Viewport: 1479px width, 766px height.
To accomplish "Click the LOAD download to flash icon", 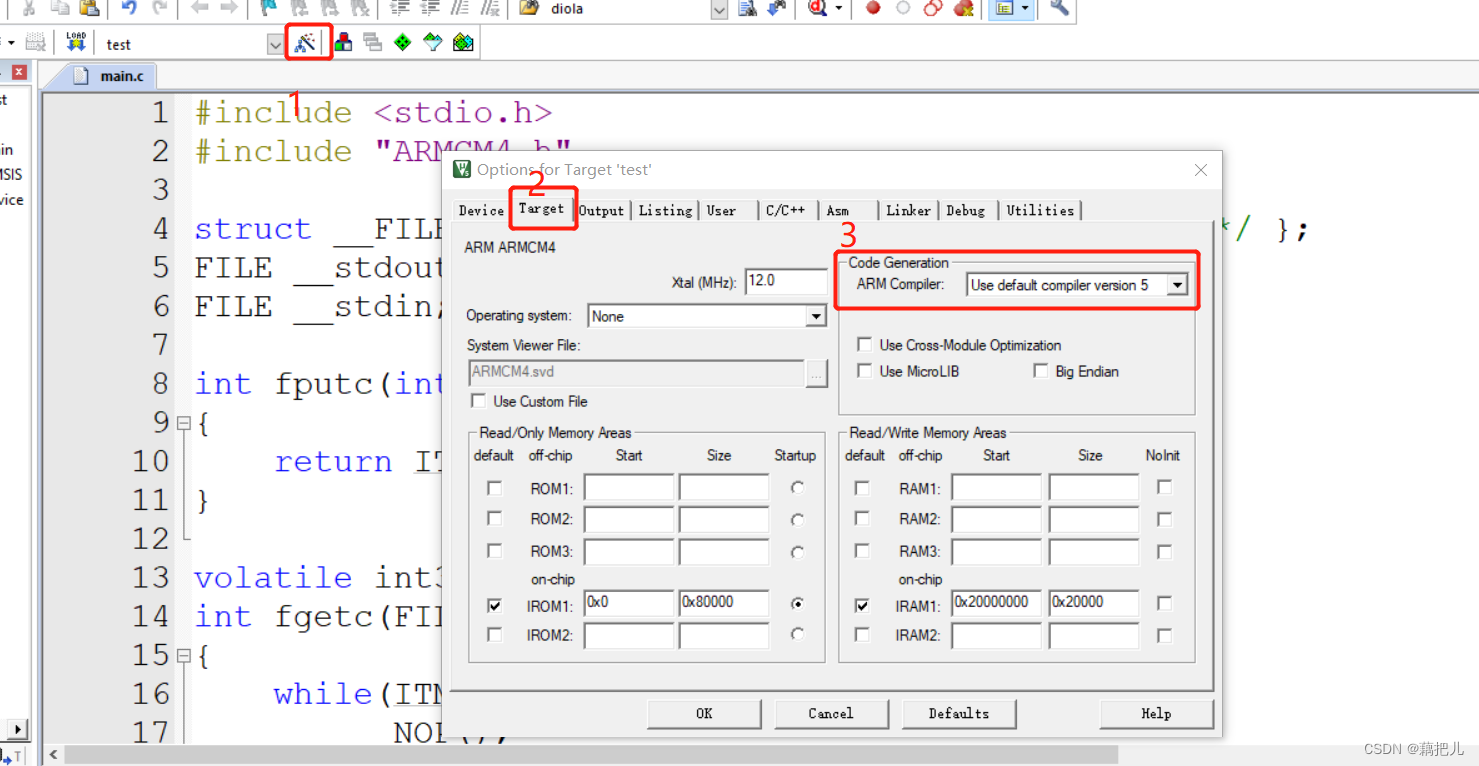I will pyautogui.click(x=76, y=42).
